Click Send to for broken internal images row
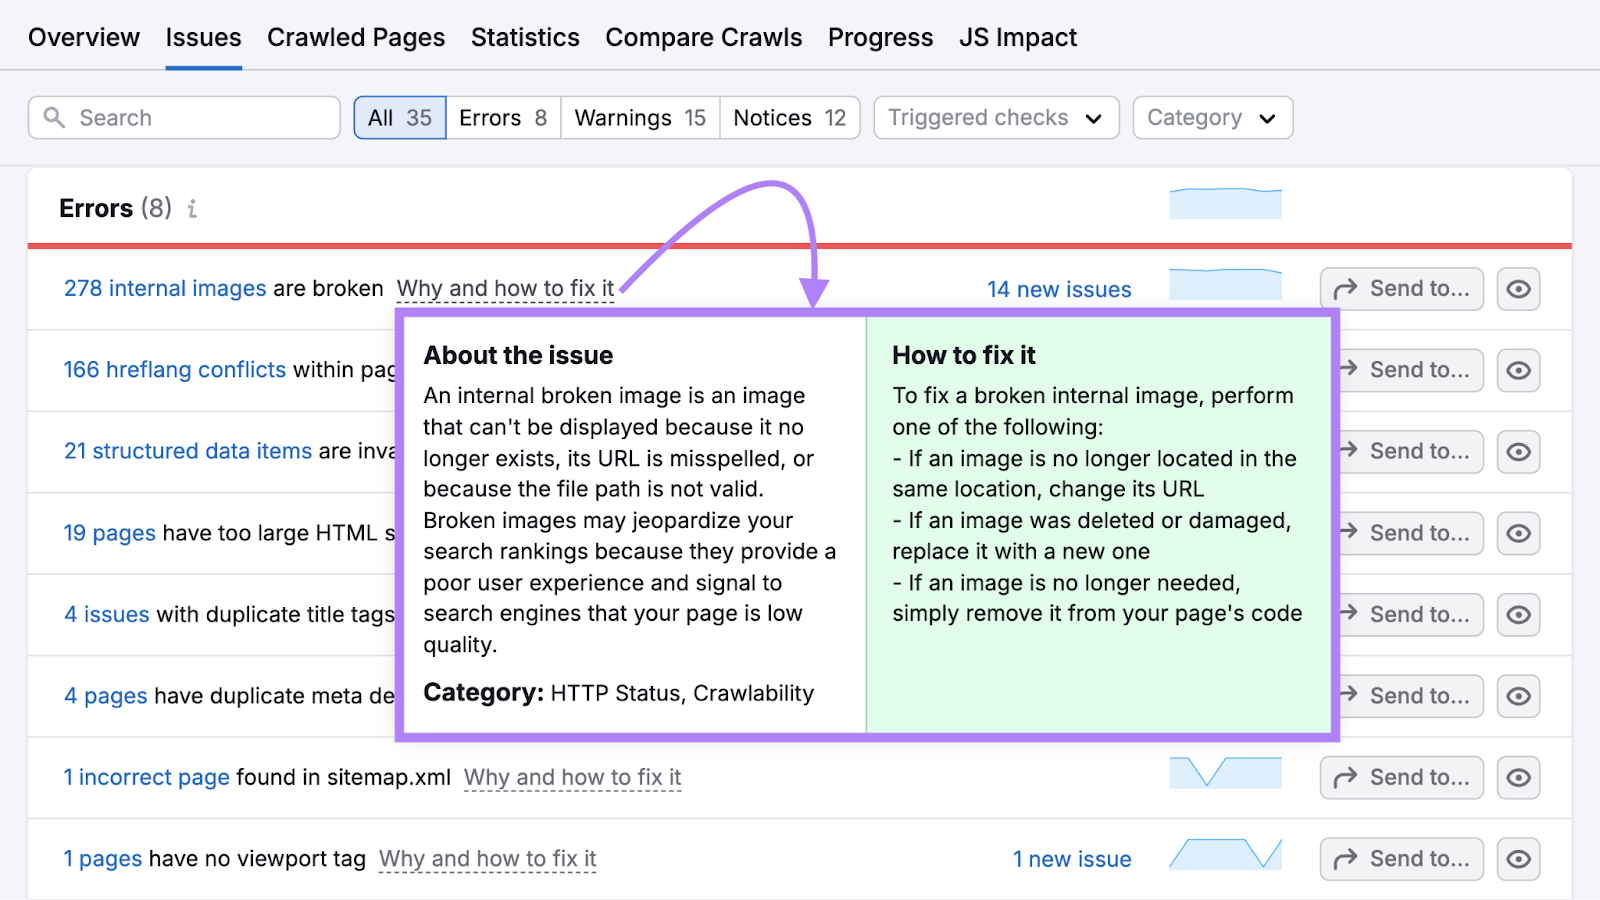Image resolution: width=1600 pixels, height=900 pixels. [1402, 289]
